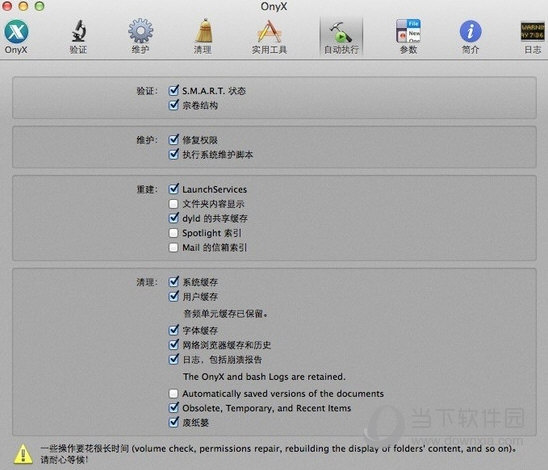
Task: Open the 维护 gear icon
Action: (x=140, y=37)
